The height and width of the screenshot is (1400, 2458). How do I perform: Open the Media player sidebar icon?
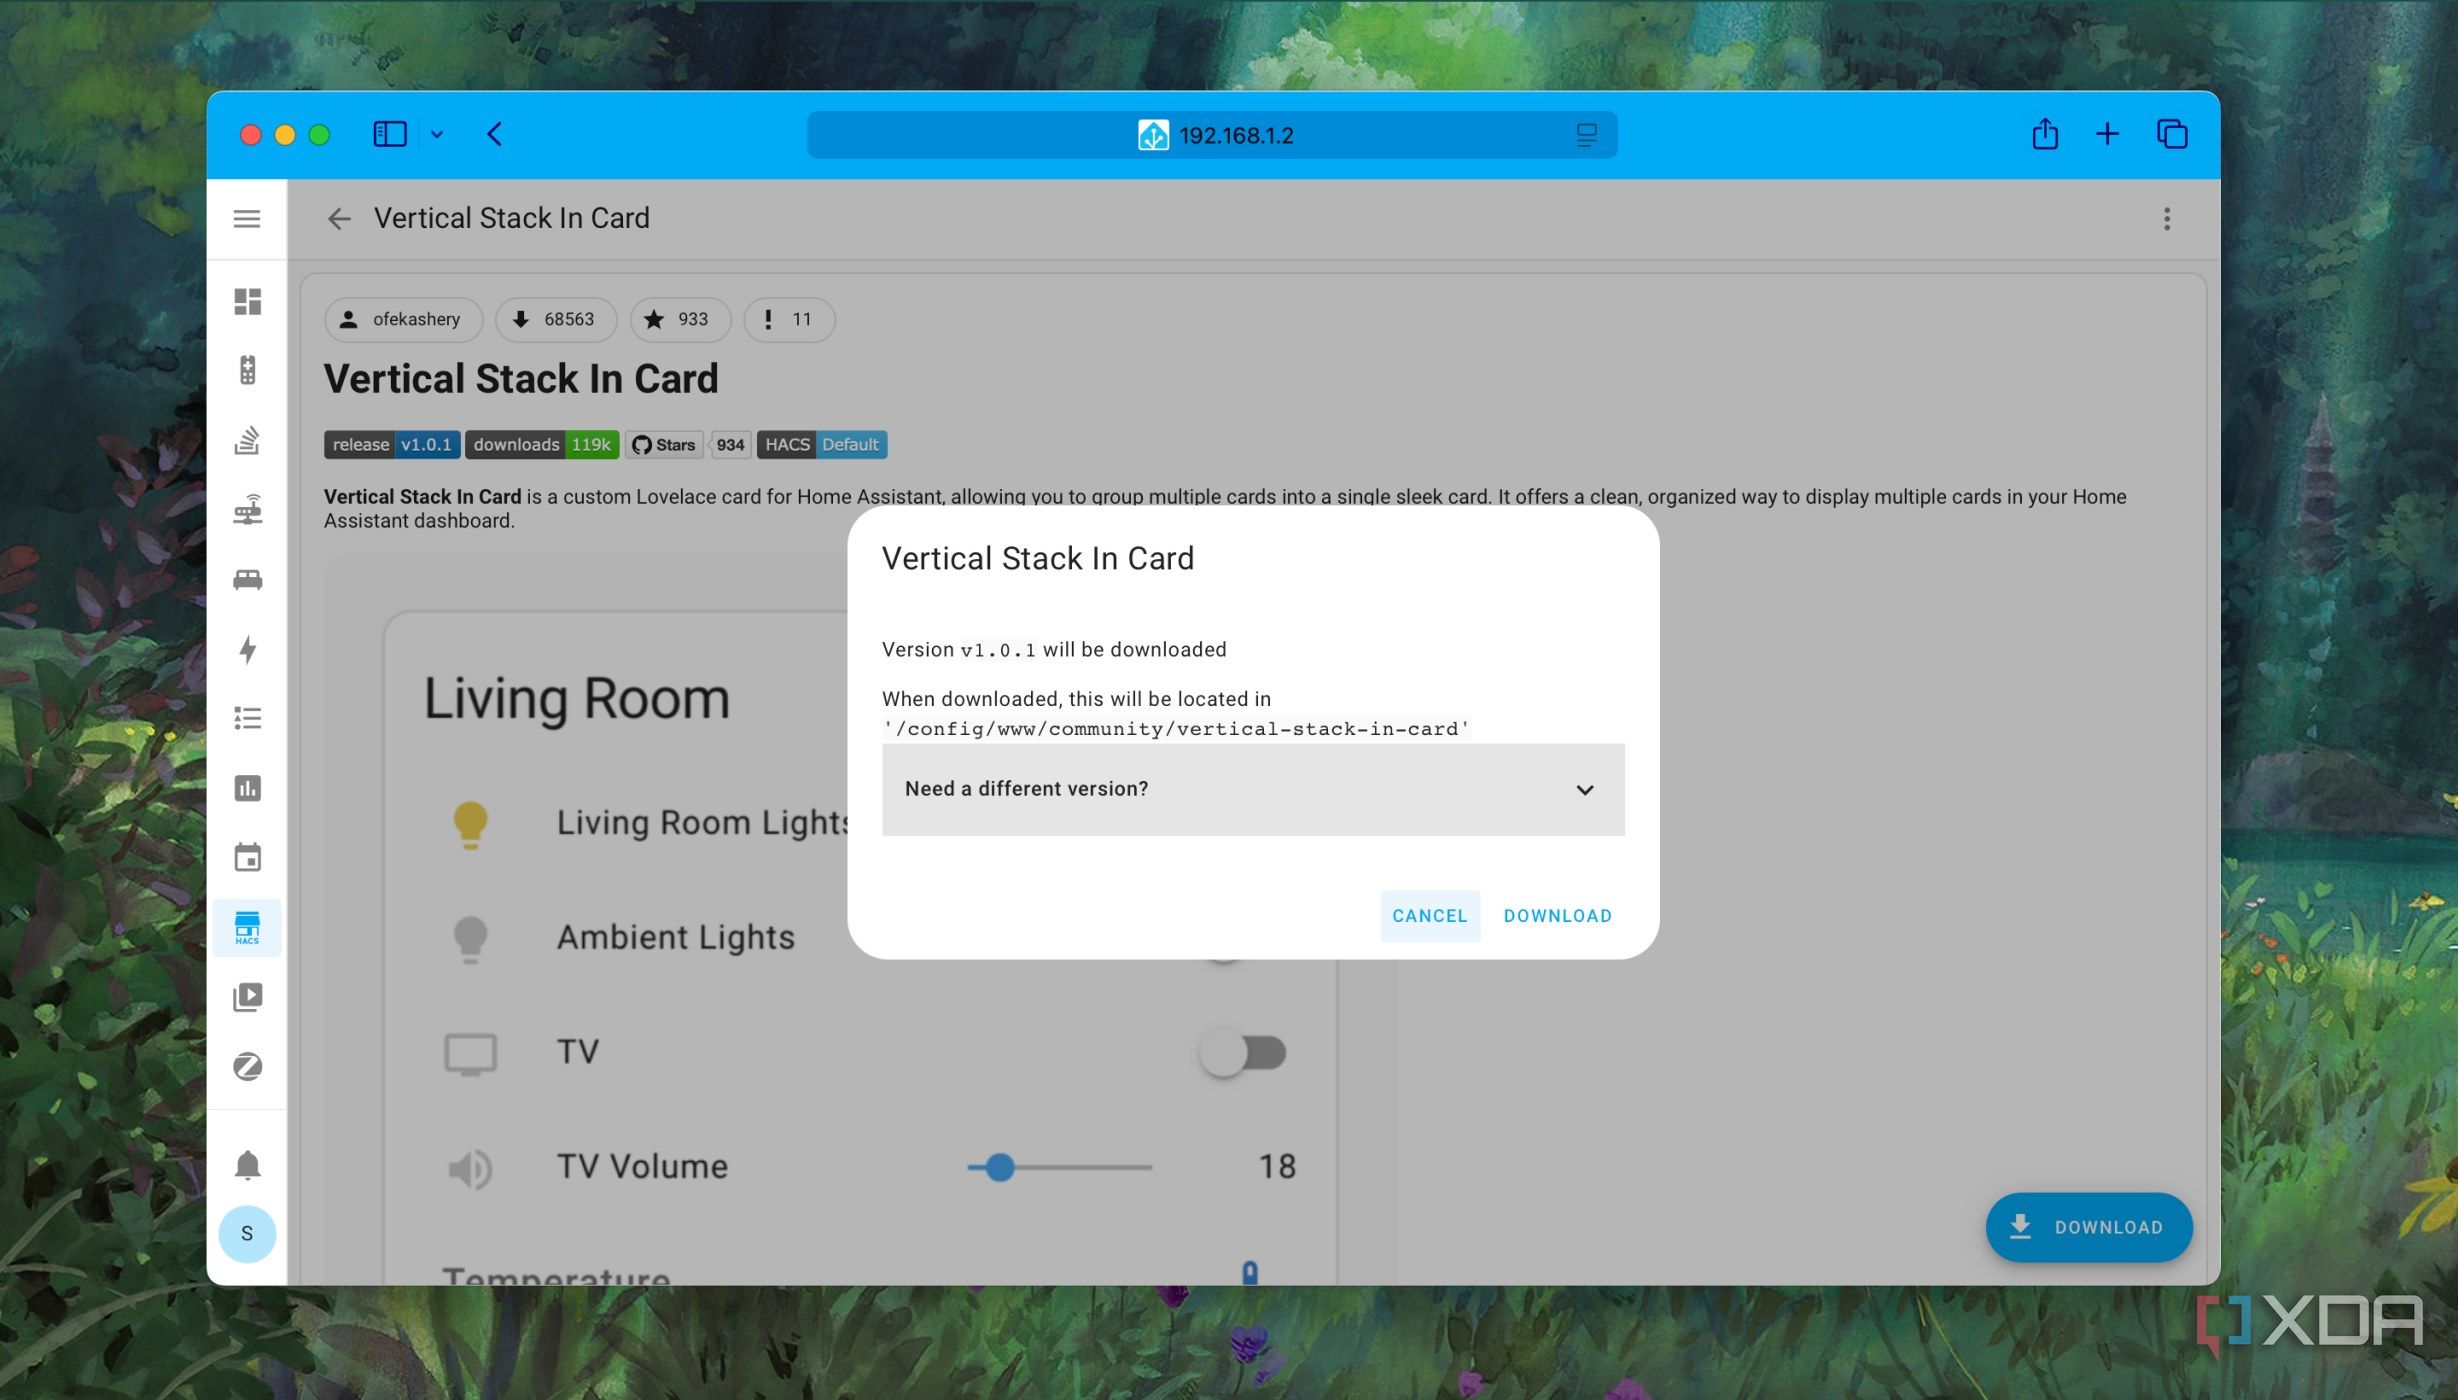pyautogui.click(x=247, y=997)
